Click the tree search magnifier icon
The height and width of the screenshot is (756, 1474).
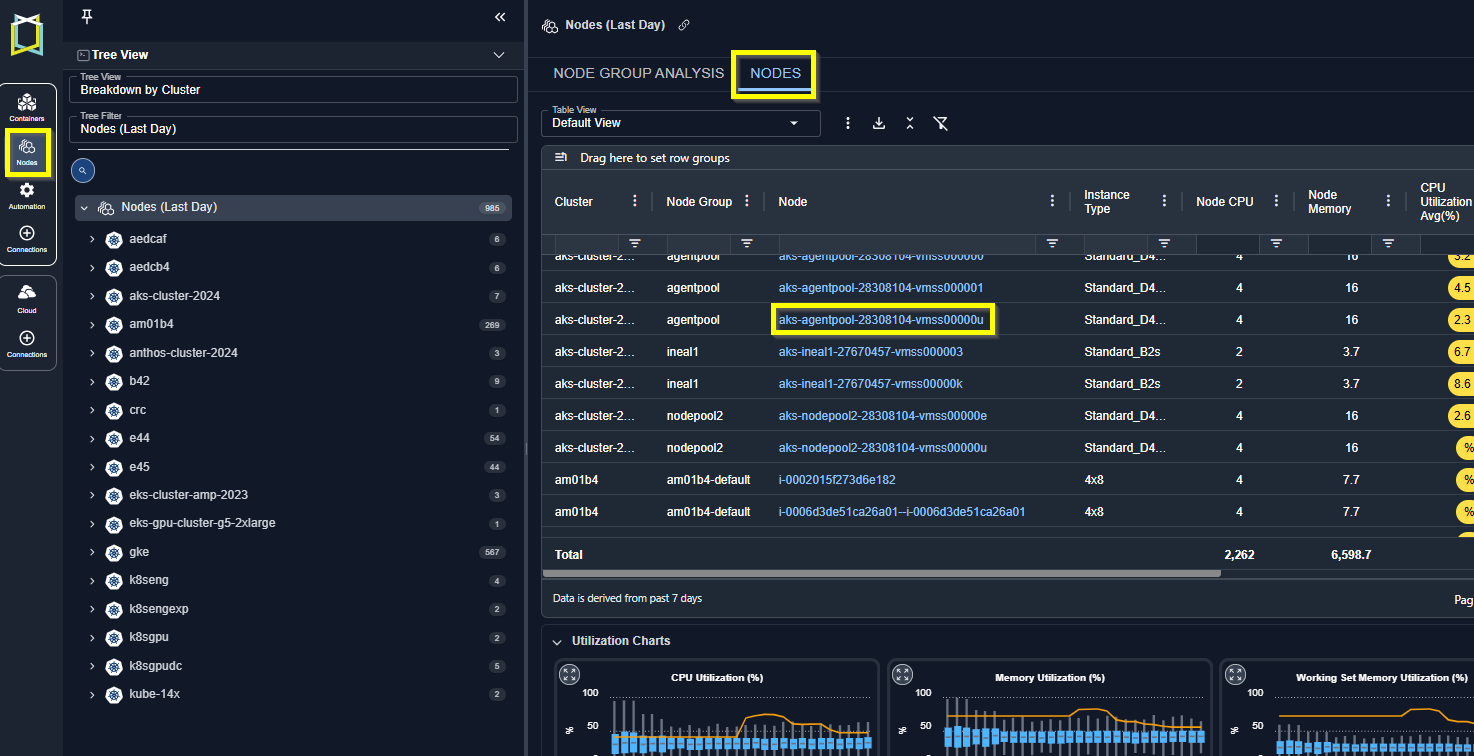[83, 171]
